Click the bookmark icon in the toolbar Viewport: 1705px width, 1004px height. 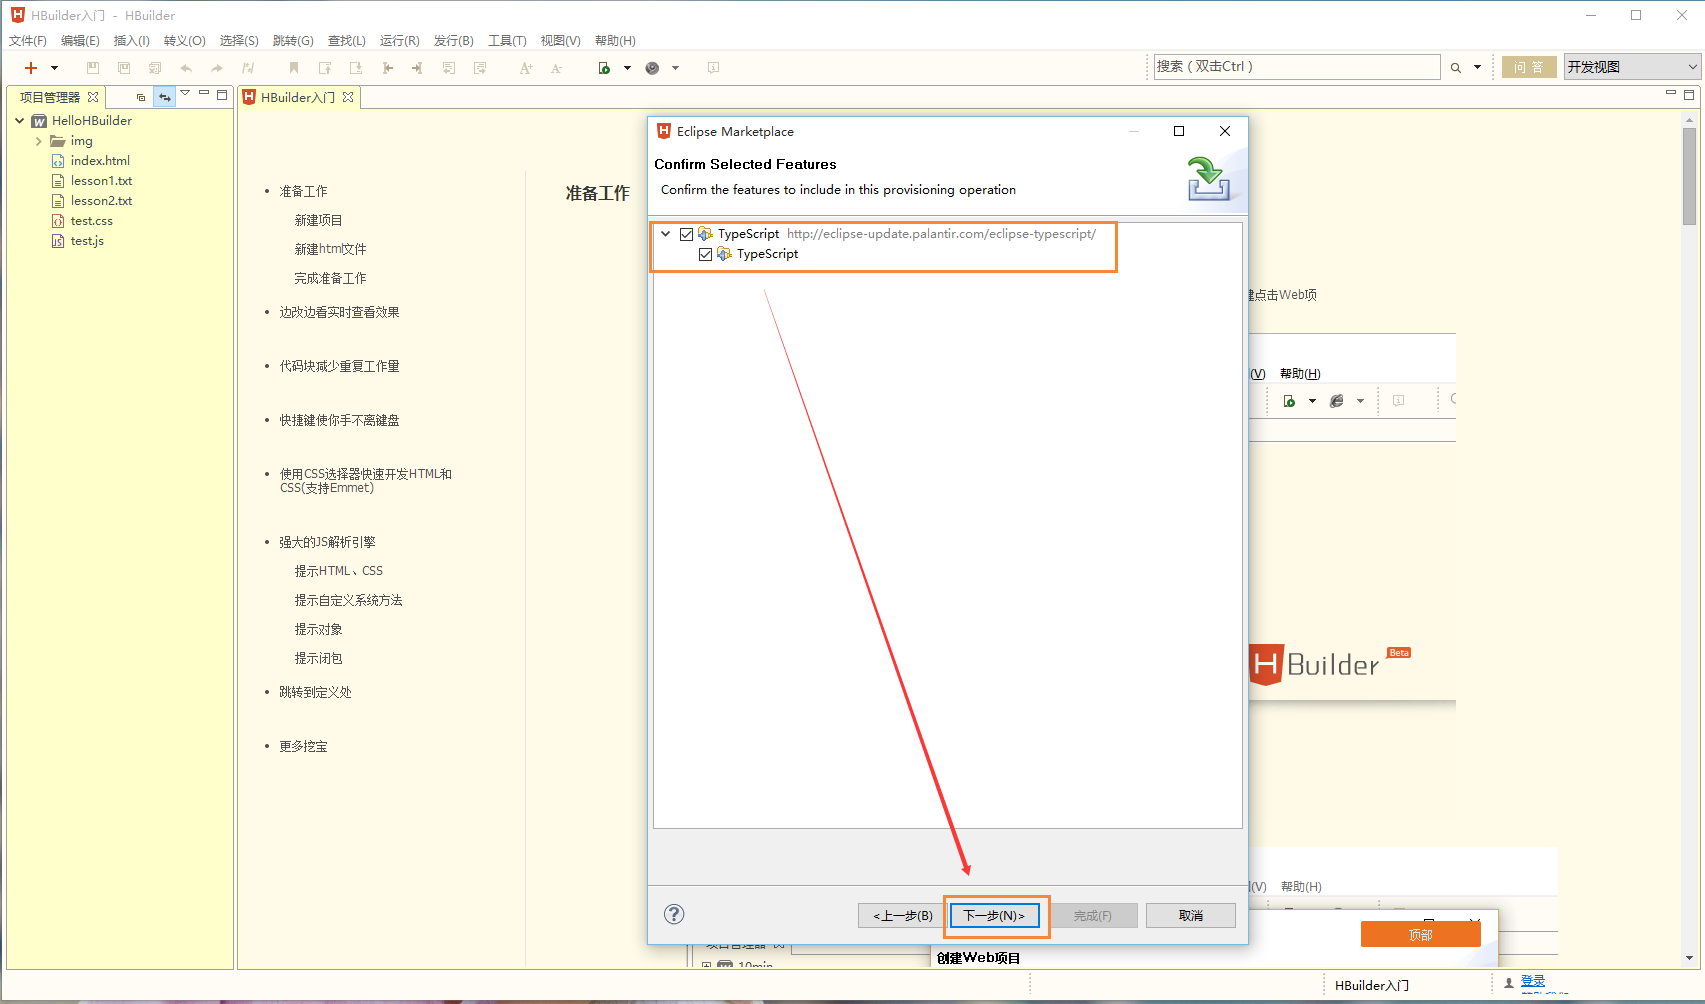(293, 67)
